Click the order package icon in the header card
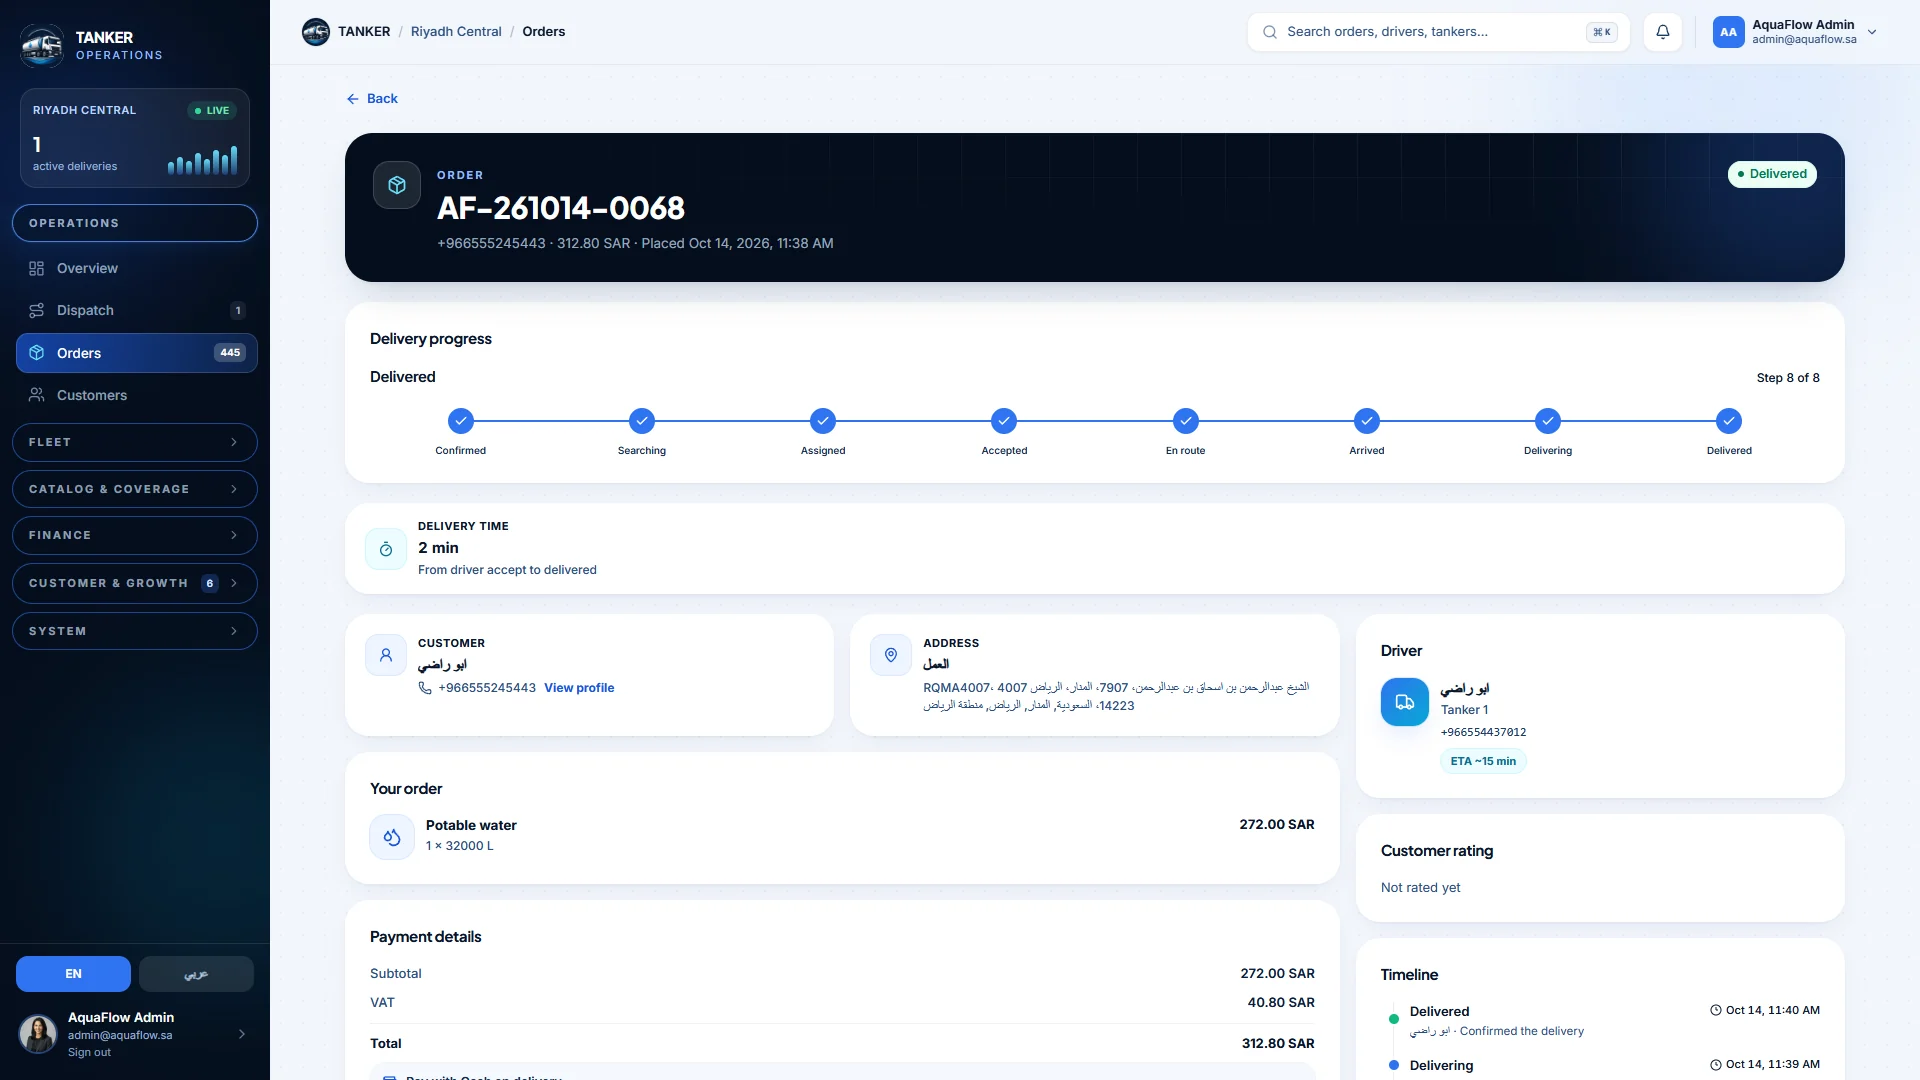This screenshot has height=1080, width=1920. click(x=397, y=185)
